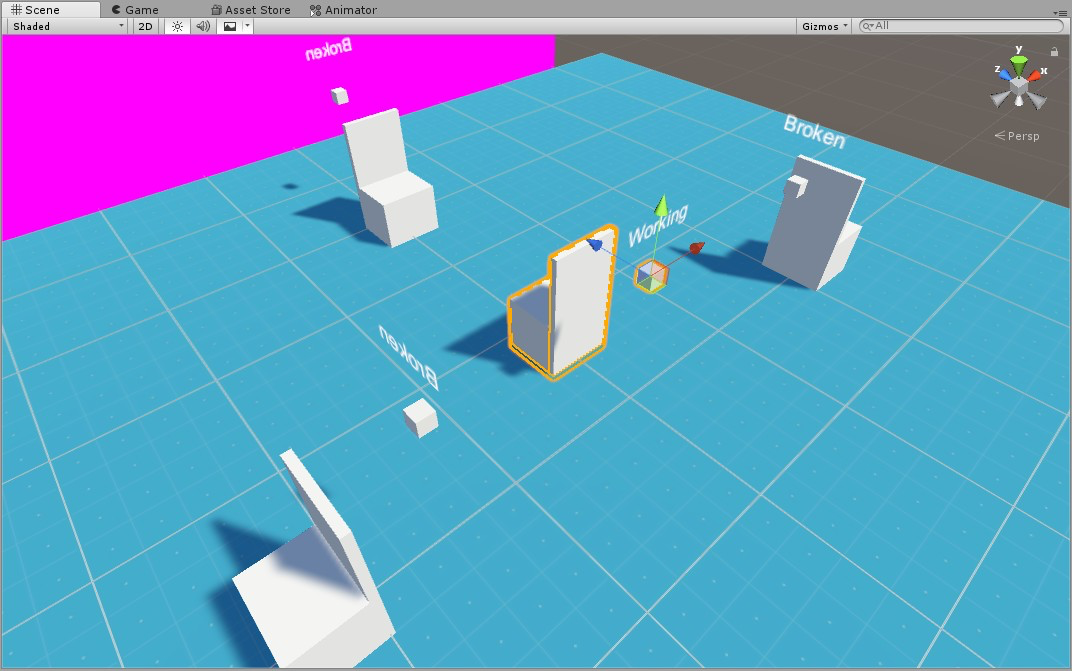The image size is (1072, 671).
Task: Toggle scene audio speaker icon
Action: coord(203,27)
